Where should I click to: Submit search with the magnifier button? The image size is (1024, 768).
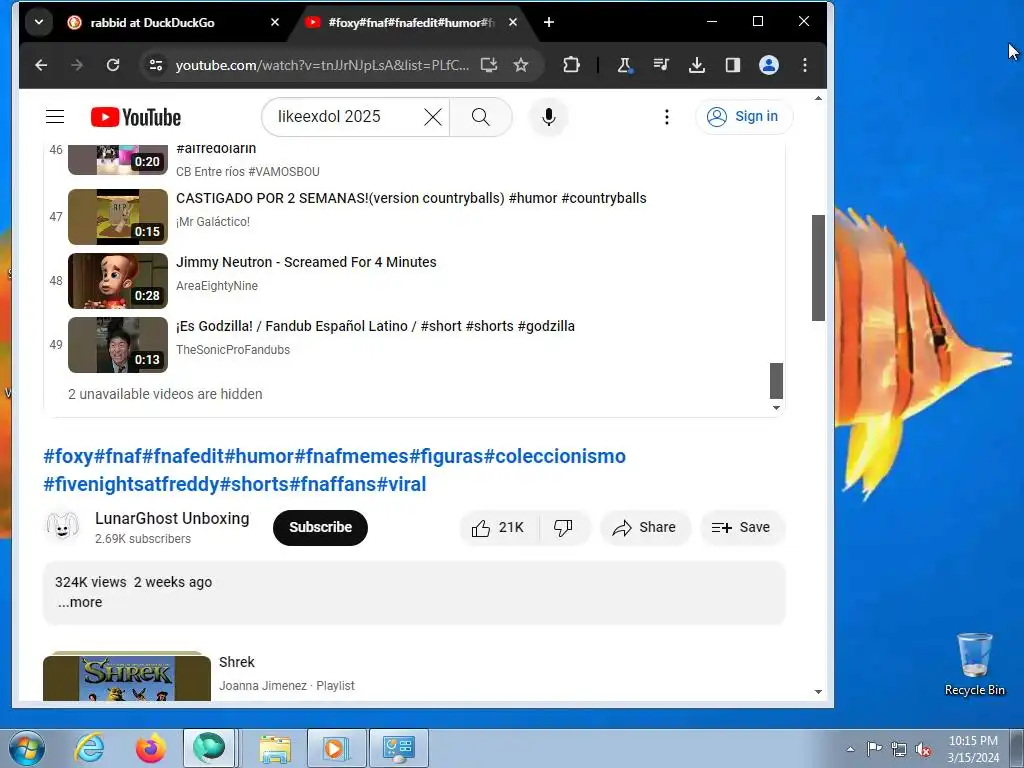pyautogui.click(x=481, y=117)
